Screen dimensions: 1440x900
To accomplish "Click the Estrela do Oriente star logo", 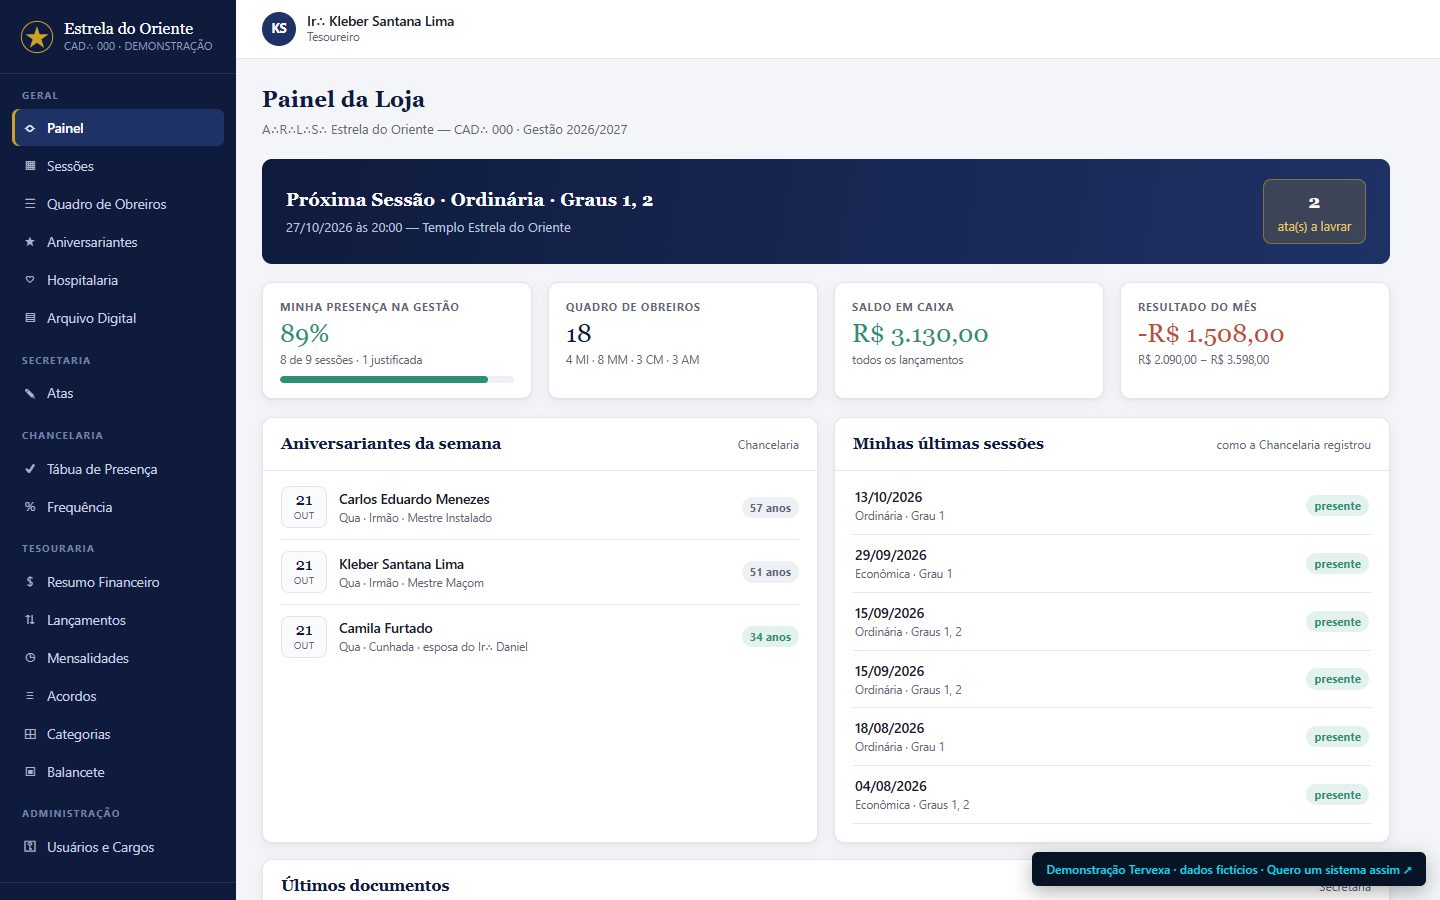I will tap(37, 37).
